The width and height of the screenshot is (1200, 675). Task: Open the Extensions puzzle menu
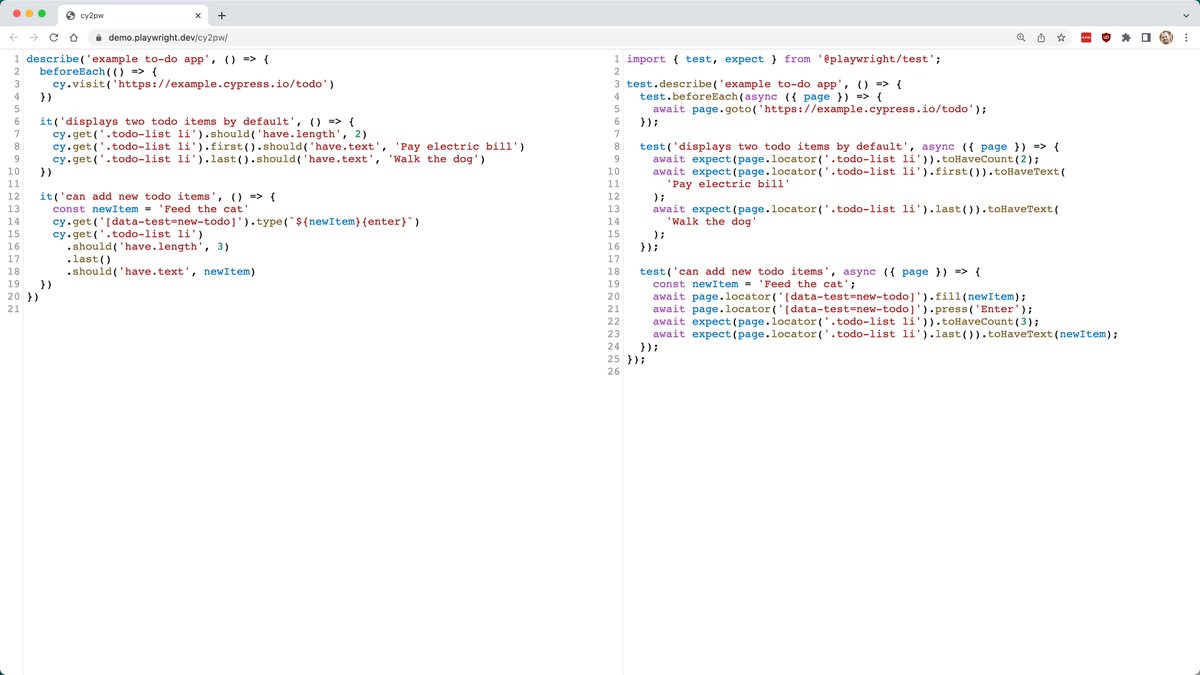(1126, 37)
